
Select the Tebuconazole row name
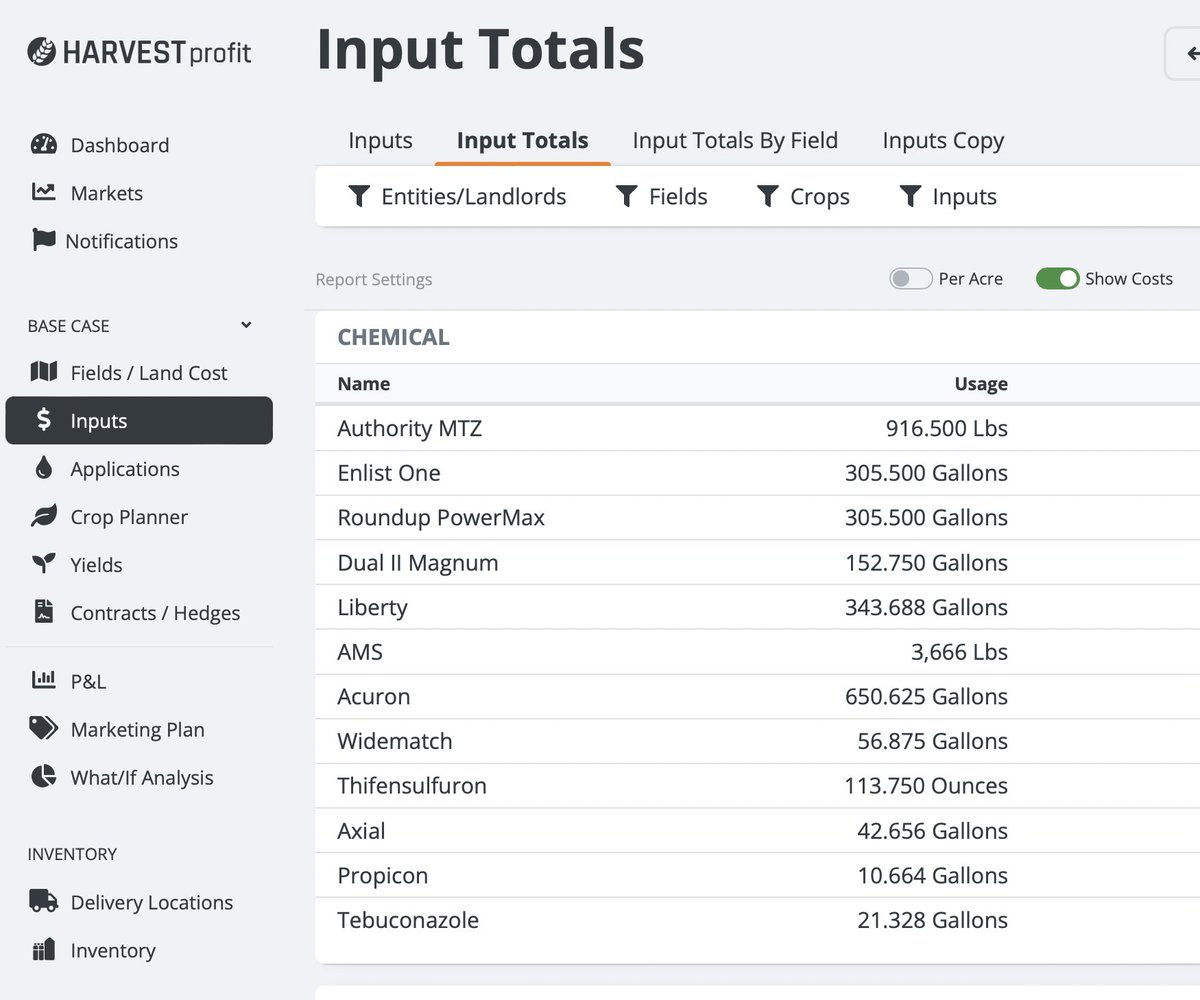pos(408,920)
